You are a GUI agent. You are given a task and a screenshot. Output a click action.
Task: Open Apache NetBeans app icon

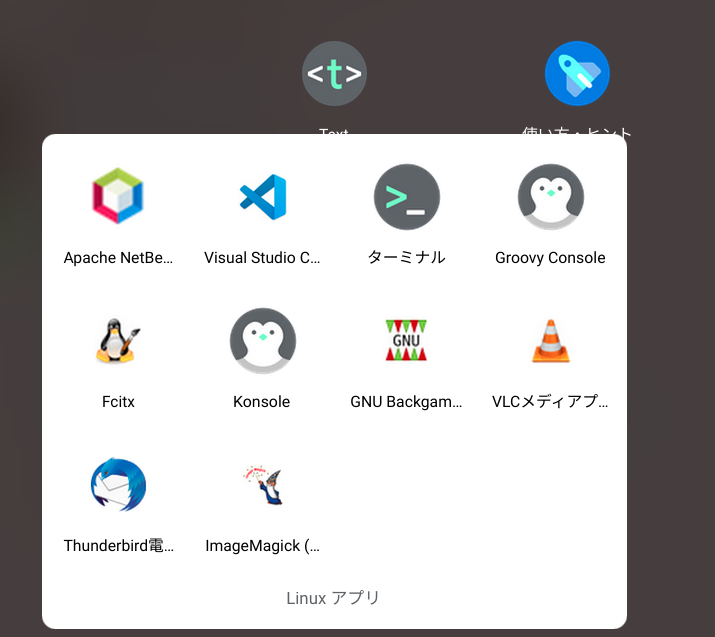118,196
